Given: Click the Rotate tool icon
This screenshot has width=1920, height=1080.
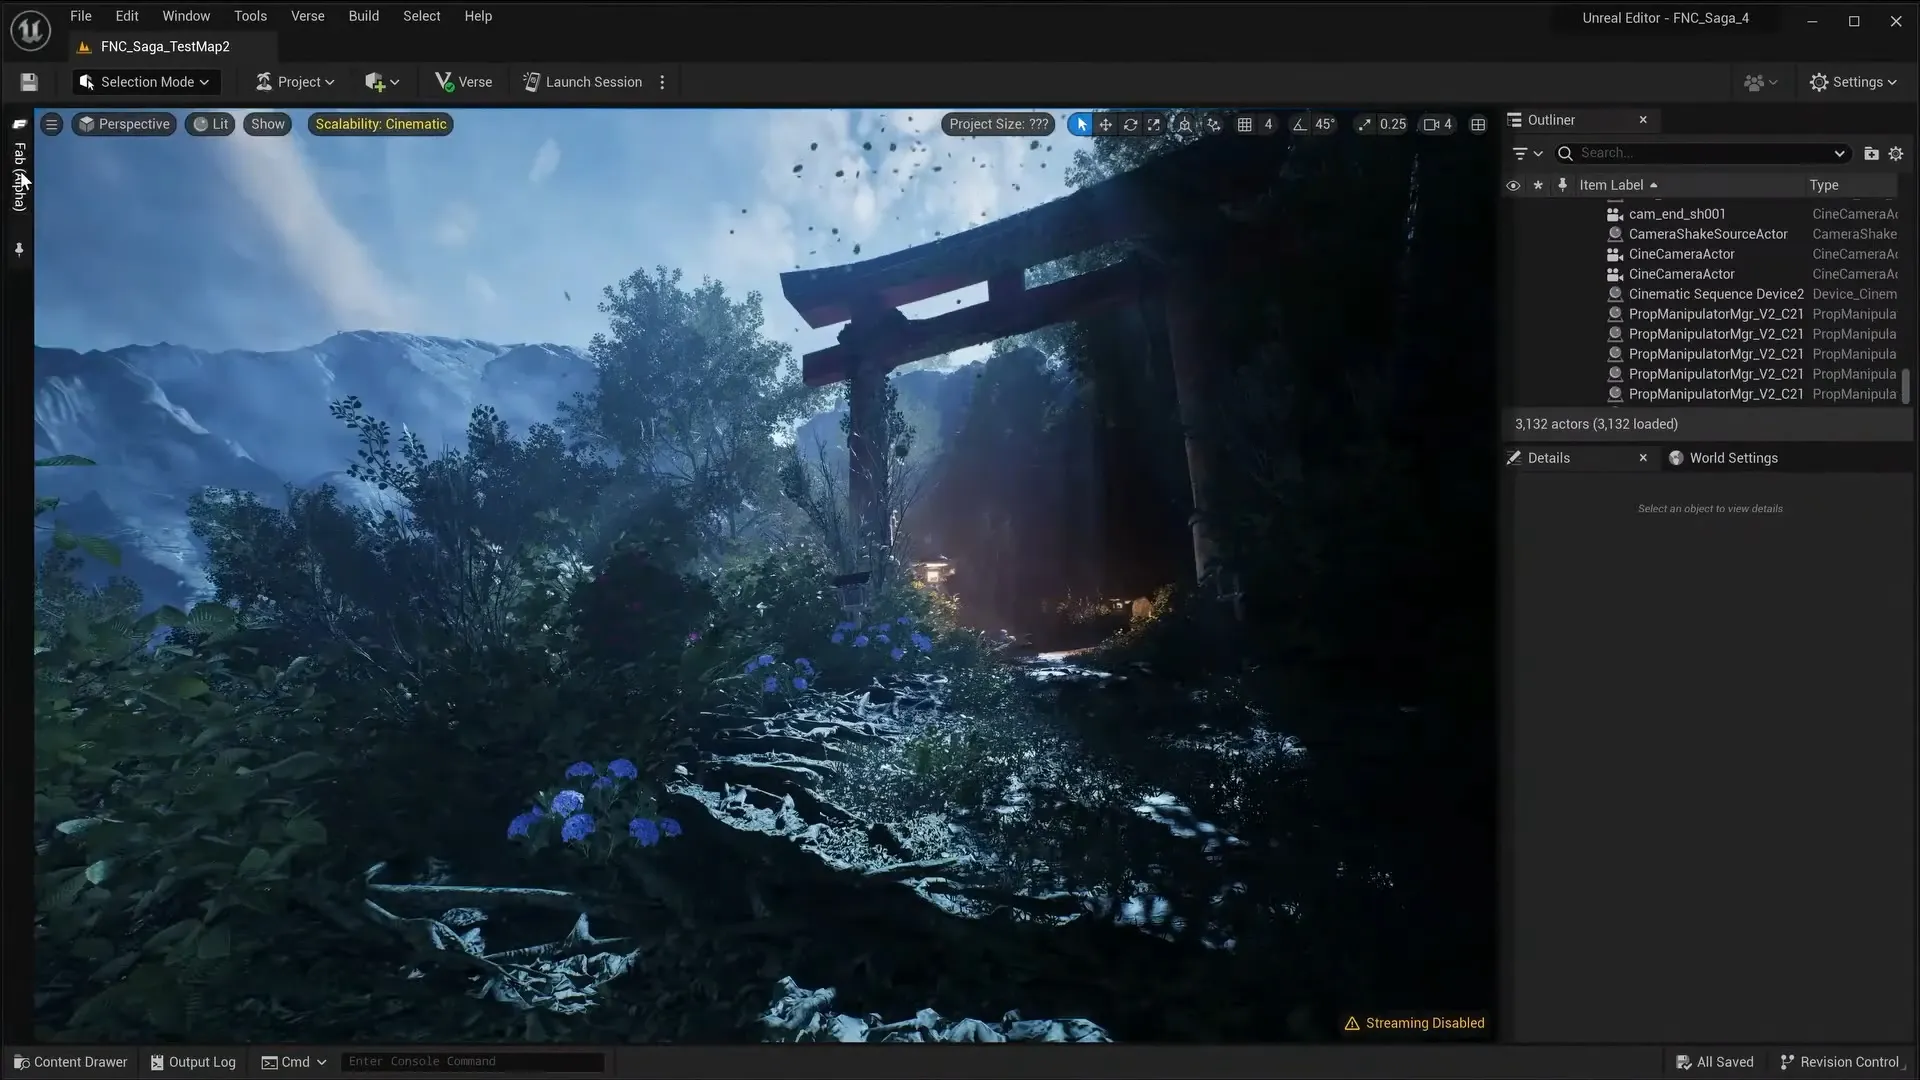Looking at the screenshot, I should pyautogui.click(x=1130, y=124).
